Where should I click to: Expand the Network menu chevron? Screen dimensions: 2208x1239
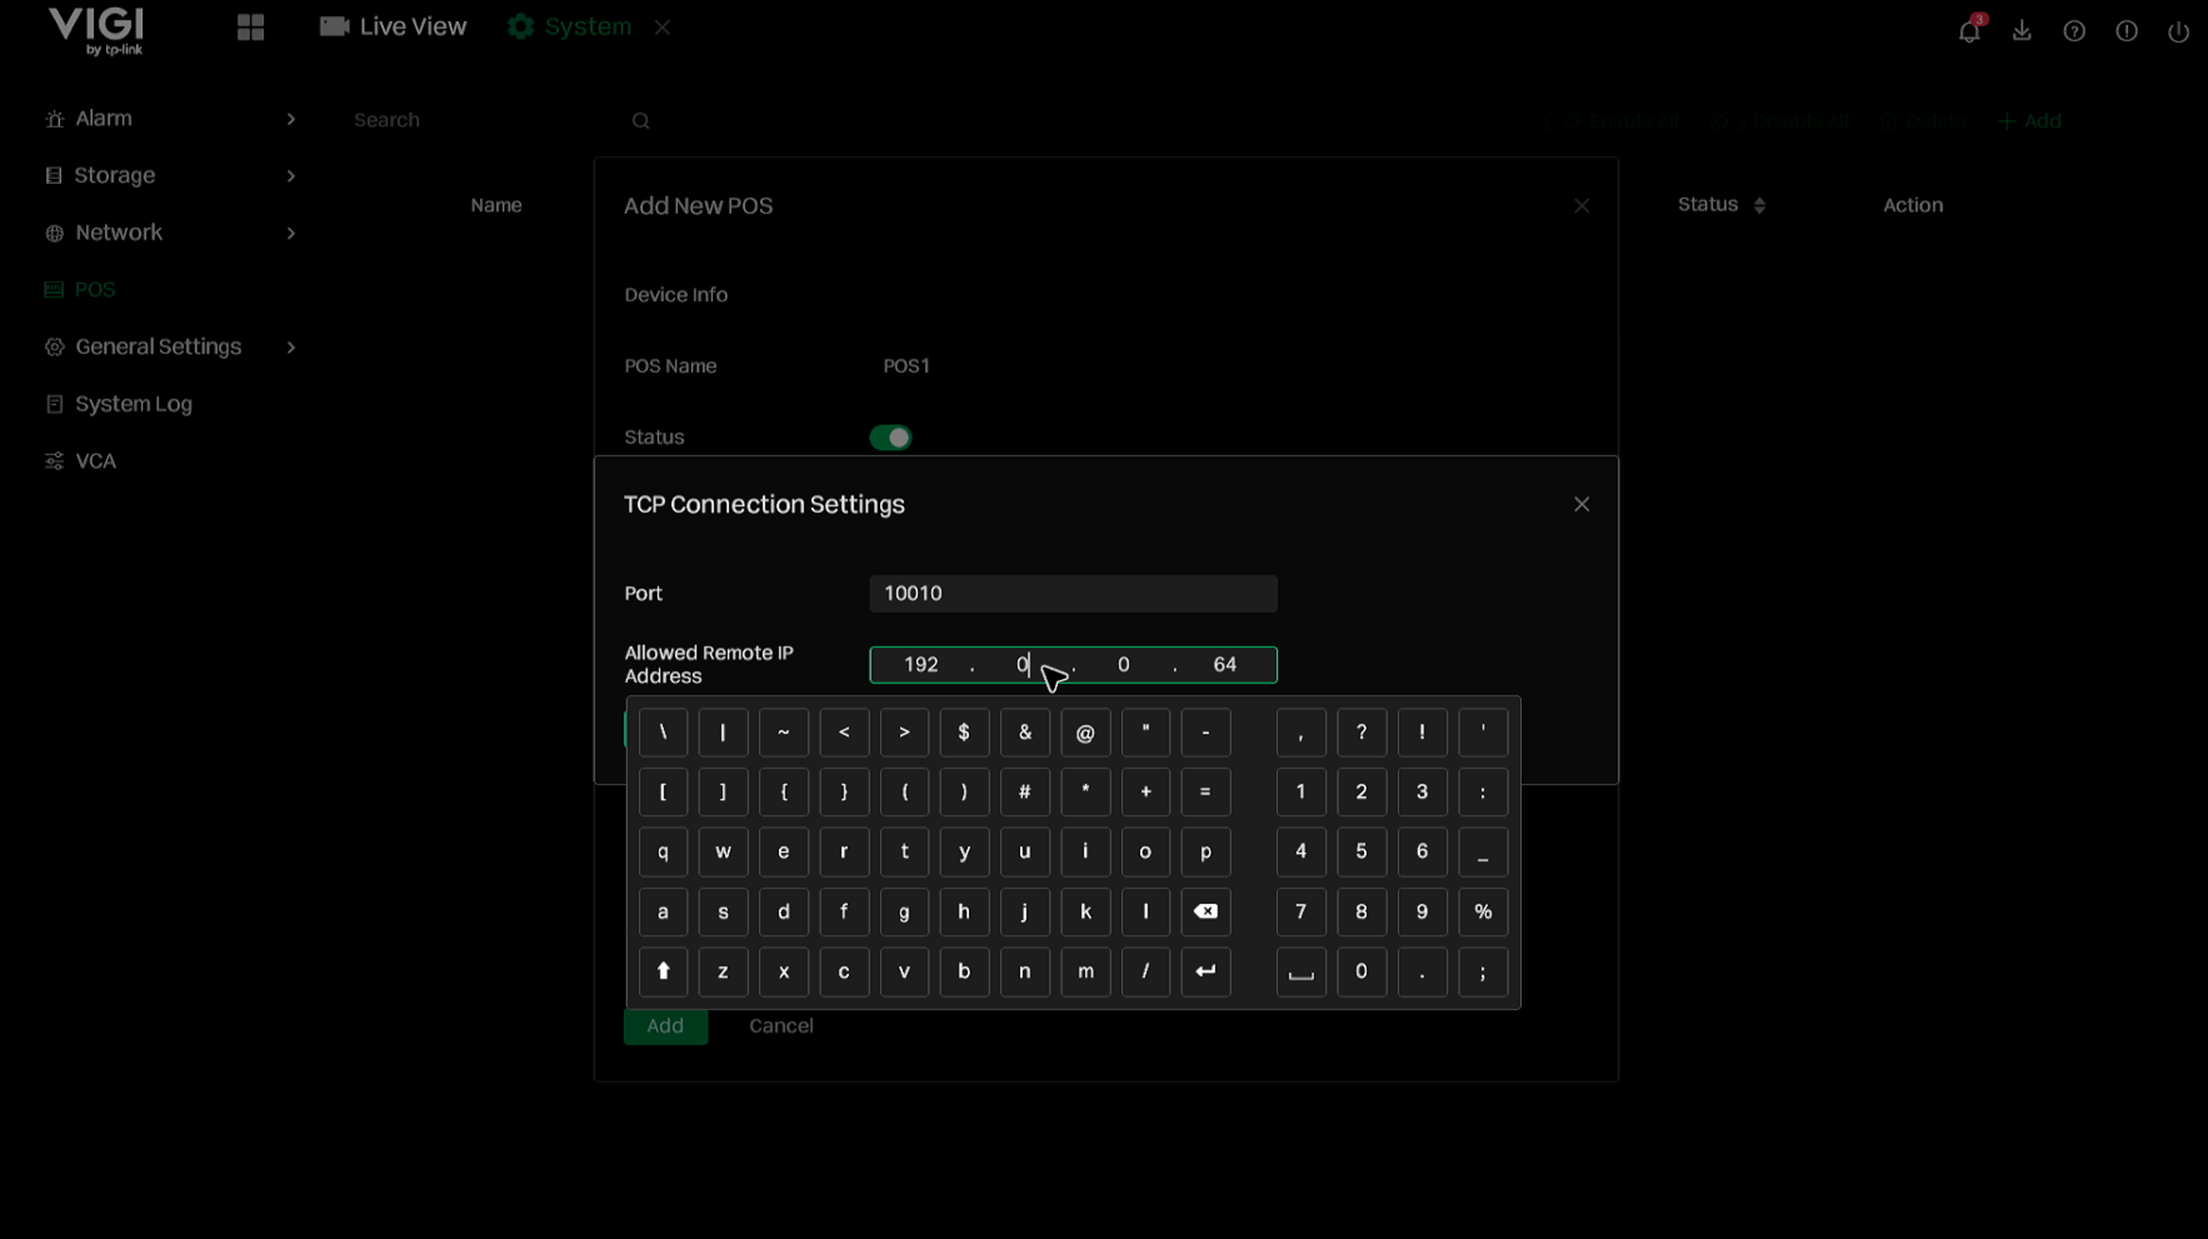[291, 233]
